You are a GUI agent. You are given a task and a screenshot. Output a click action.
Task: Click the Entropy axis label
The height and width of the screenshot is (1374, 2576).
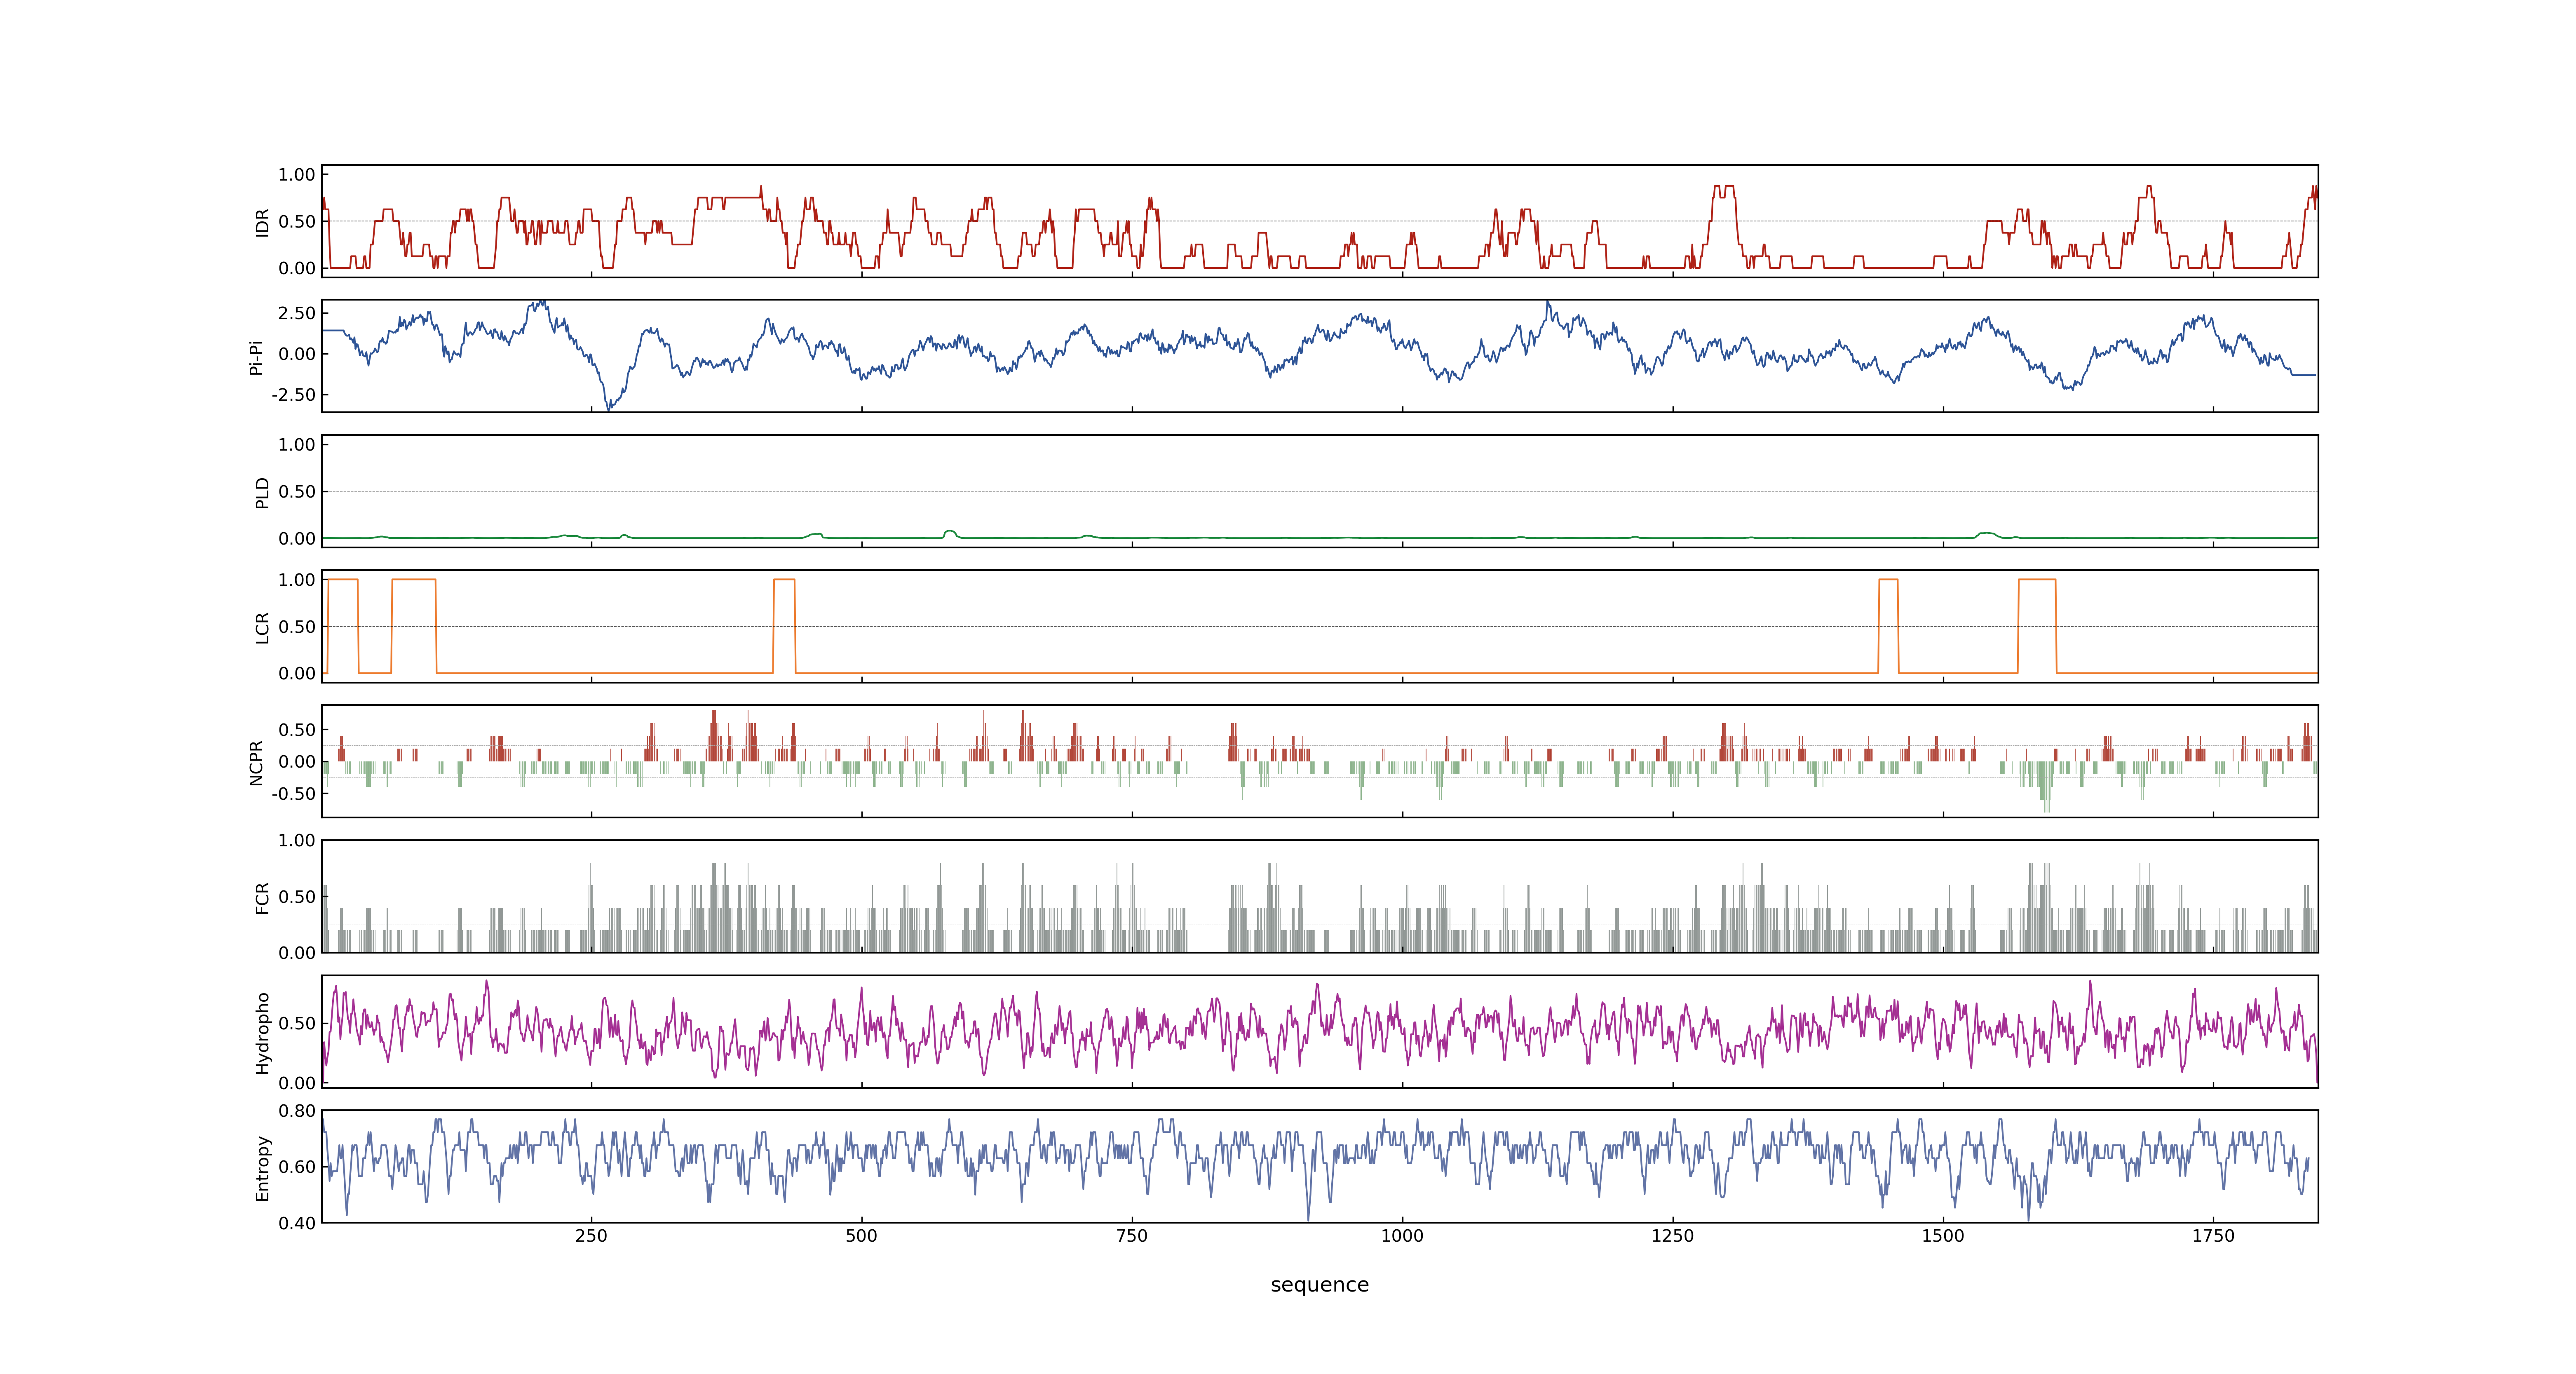[x=262, y=1168]
